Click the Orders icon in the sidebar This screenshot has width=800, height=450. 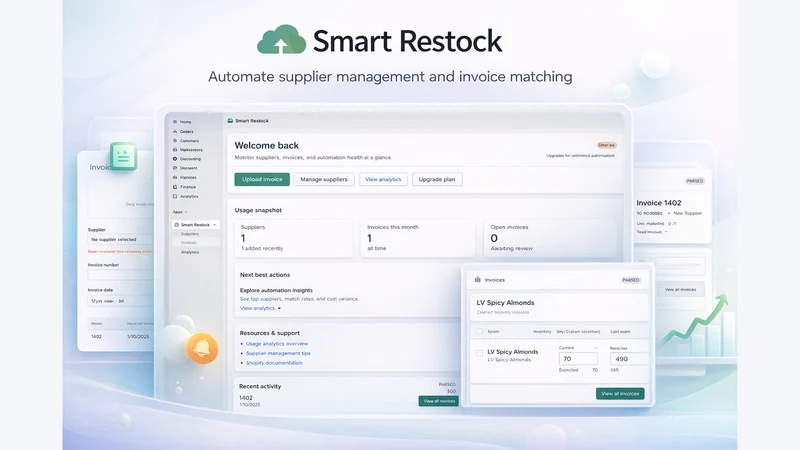point(175,132)
